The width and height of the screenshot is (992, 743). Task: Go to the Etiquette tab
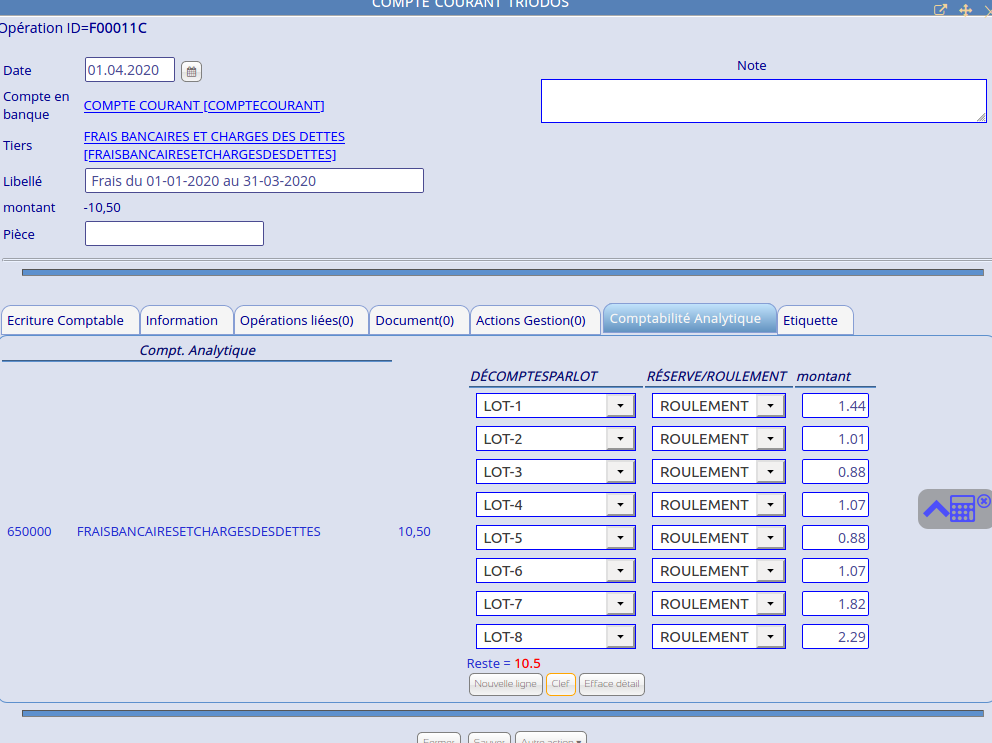click(x=811, y=321)
